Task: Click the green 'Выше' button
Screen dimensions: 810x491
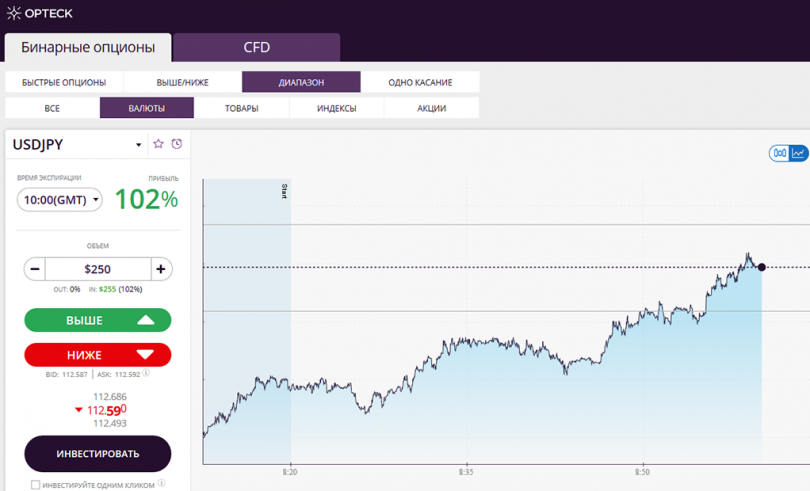Action: (98, 320)
